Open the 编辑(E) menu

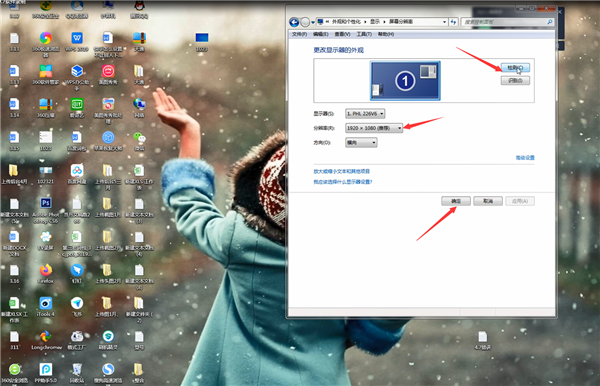(321, 34)
